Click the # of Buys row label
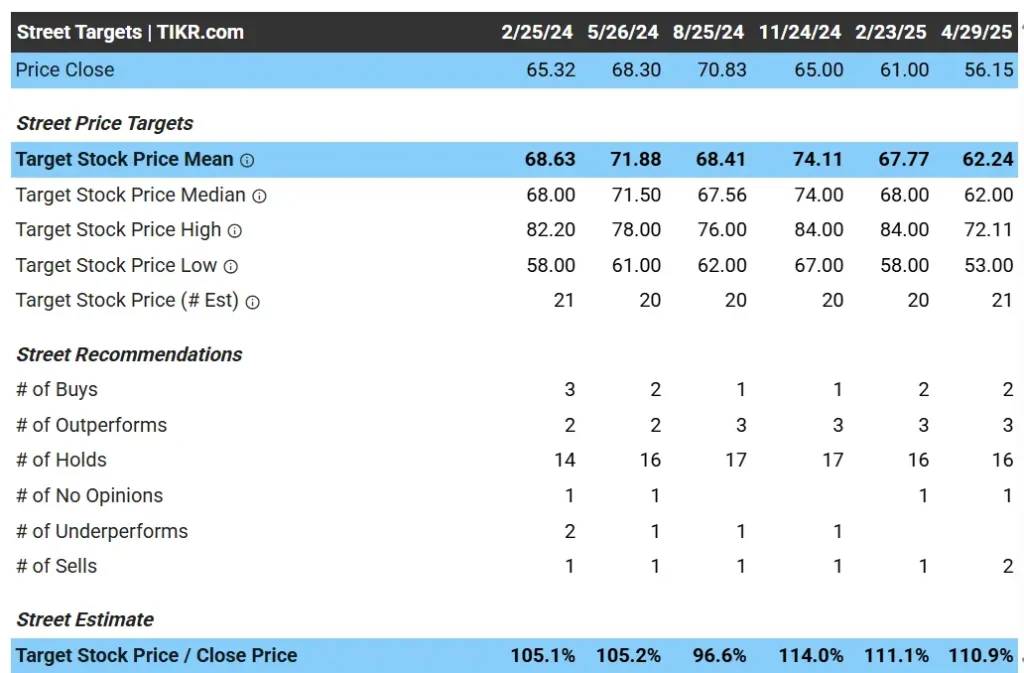Screen dimensions: 1024x673 pyautogui.click(x=57, y=390)
